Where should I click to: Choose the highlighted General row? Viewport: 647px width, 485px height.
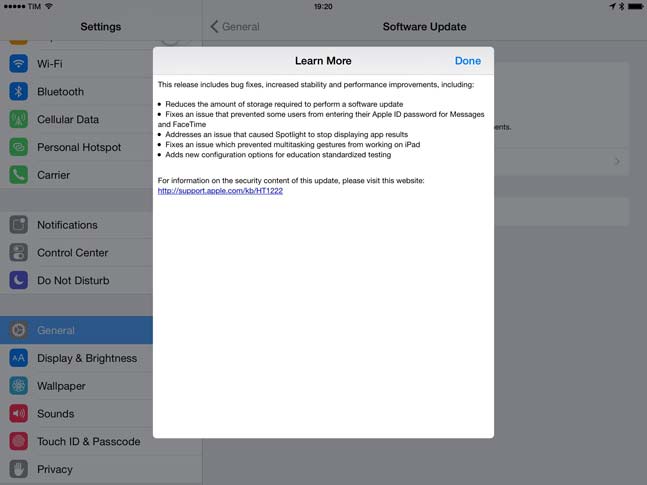click(x=76, y=330)
